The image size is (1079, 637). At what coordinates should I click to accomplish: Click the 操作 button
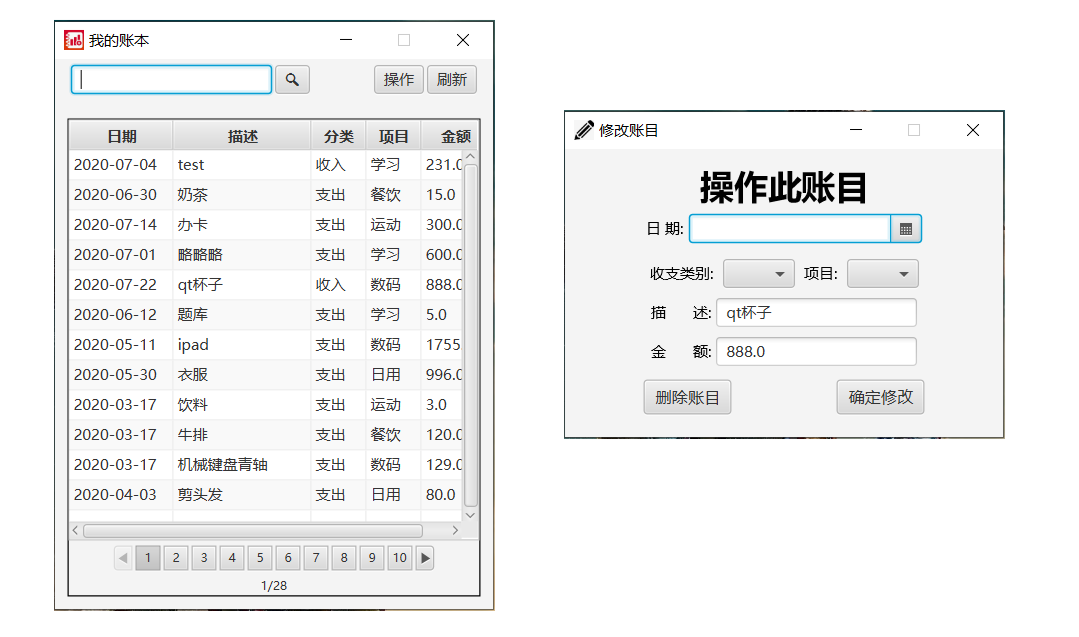coord(399,80)
